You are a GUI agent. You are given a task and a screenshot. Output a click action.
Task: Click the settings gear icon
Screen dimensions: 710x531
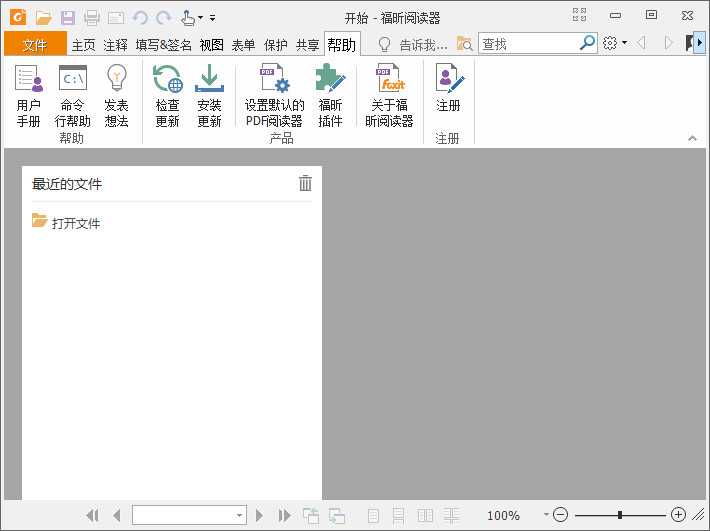tap(610, 43)
